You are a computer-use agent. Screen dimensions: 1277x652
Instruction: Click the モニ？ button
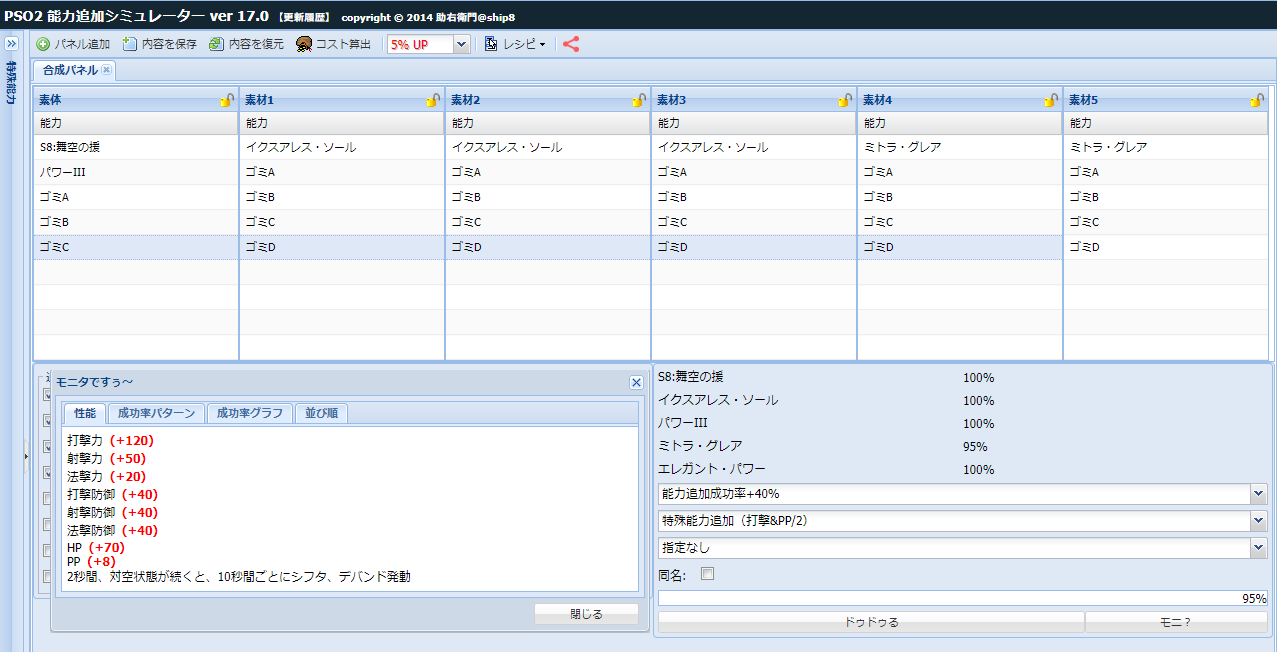(1176, 622)
